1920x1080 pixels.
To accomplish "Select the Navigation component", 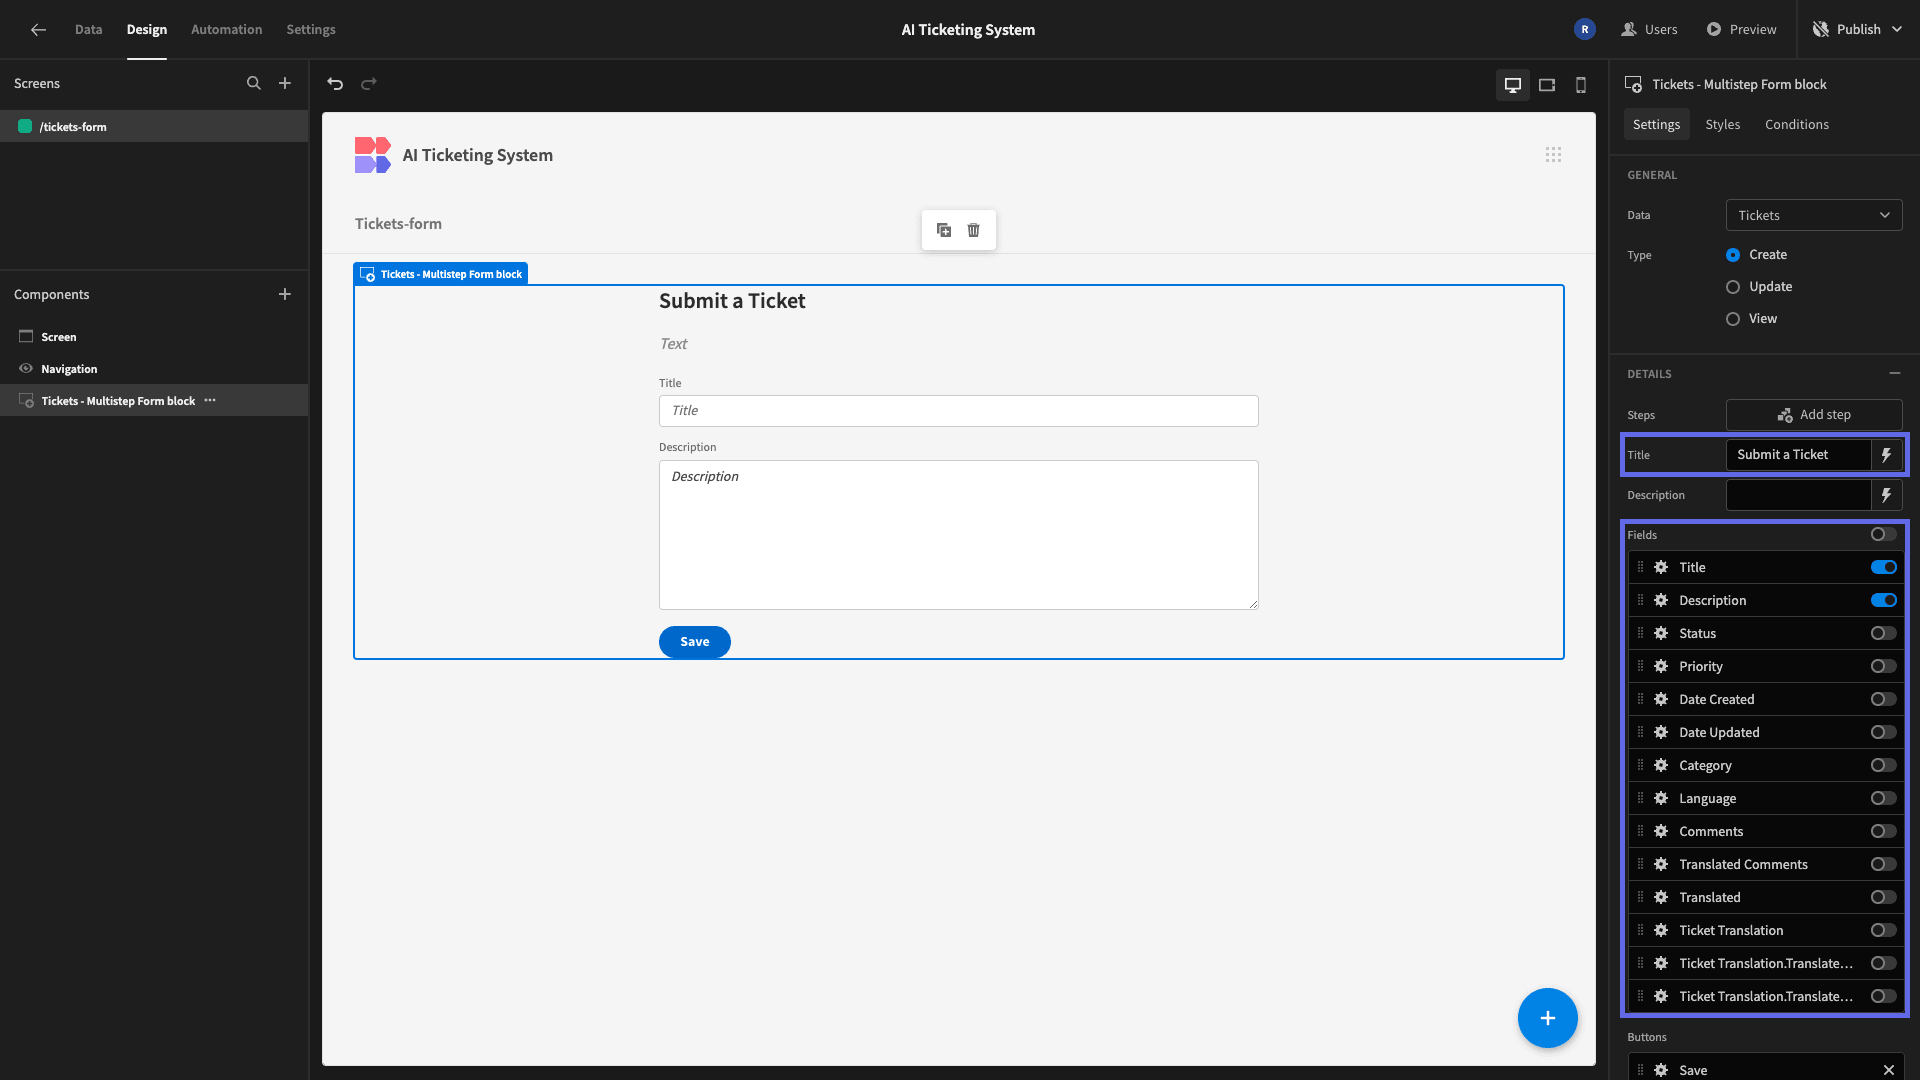I will click(154, 369).
